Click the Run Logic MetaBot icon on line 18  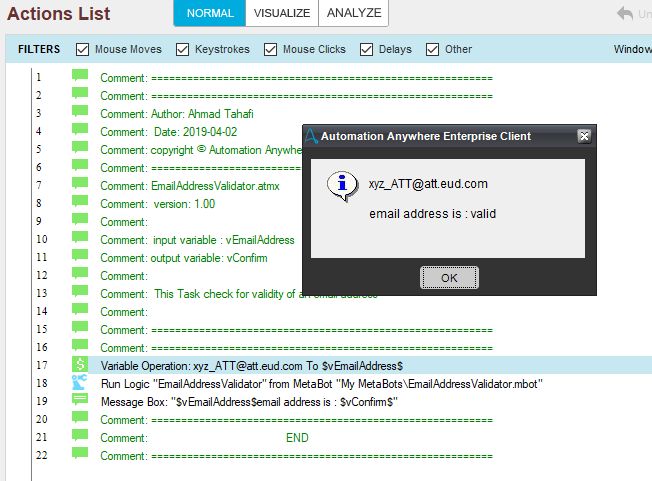pyautogui.click(x=79, y=382)
